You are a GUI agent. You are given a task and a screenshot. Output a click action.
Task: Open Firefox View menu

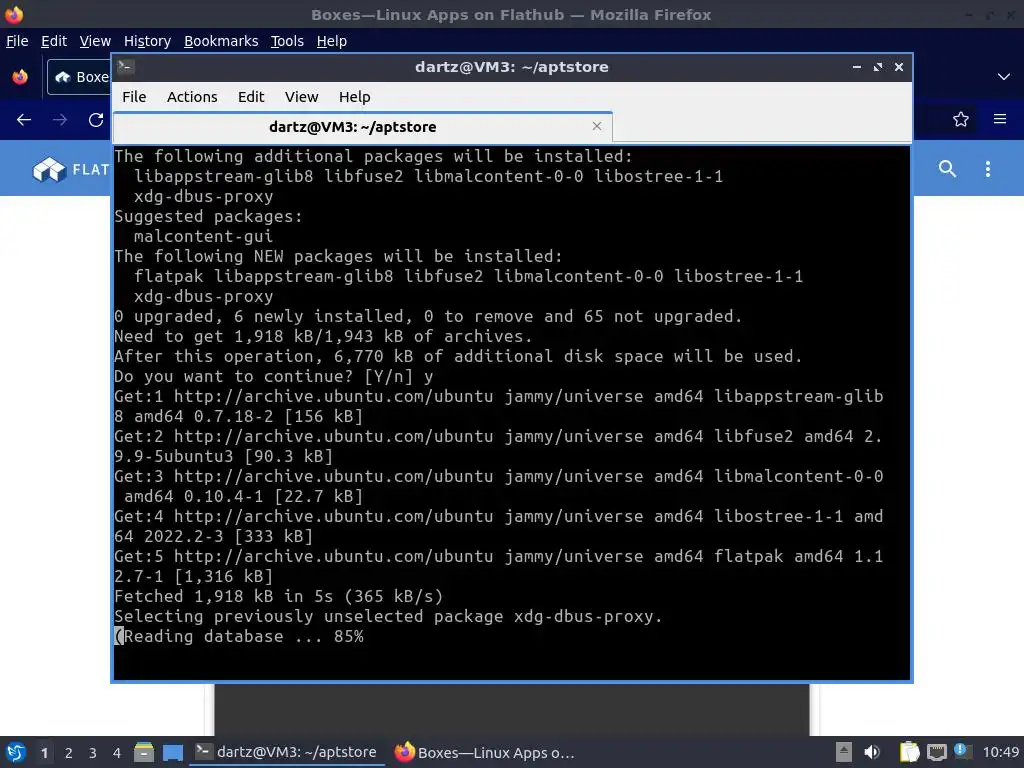pos(95,41)
